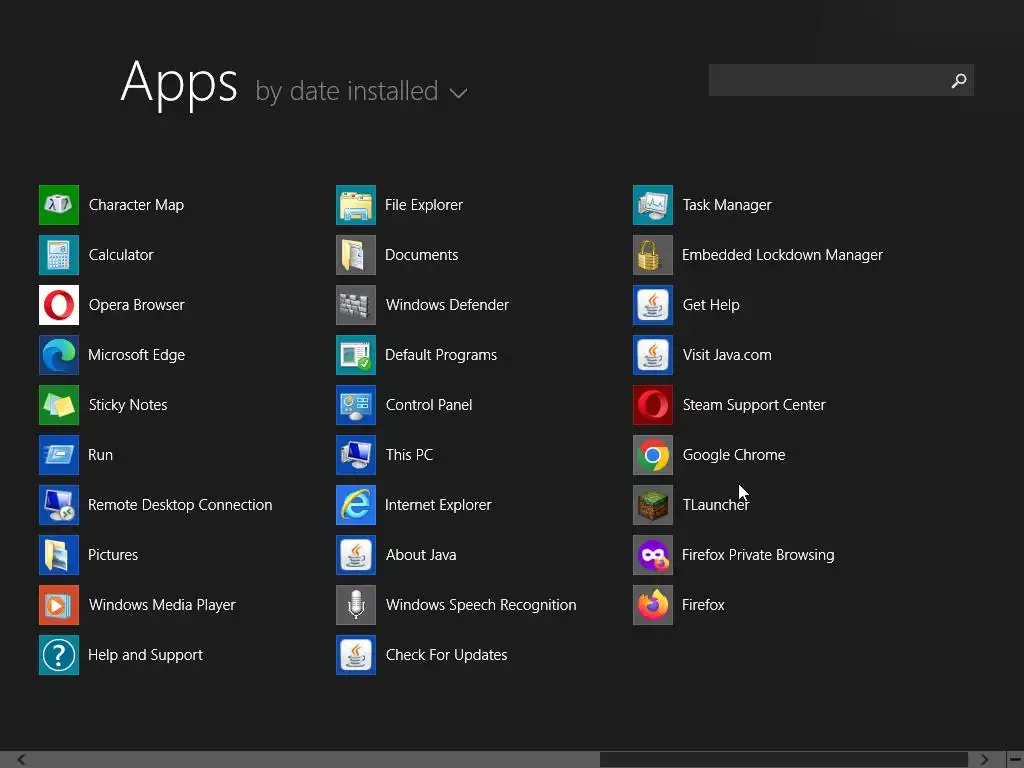Launch TLauncher grass-block icon
This screenshot has height=768, width=1024.
pos(653,505)
